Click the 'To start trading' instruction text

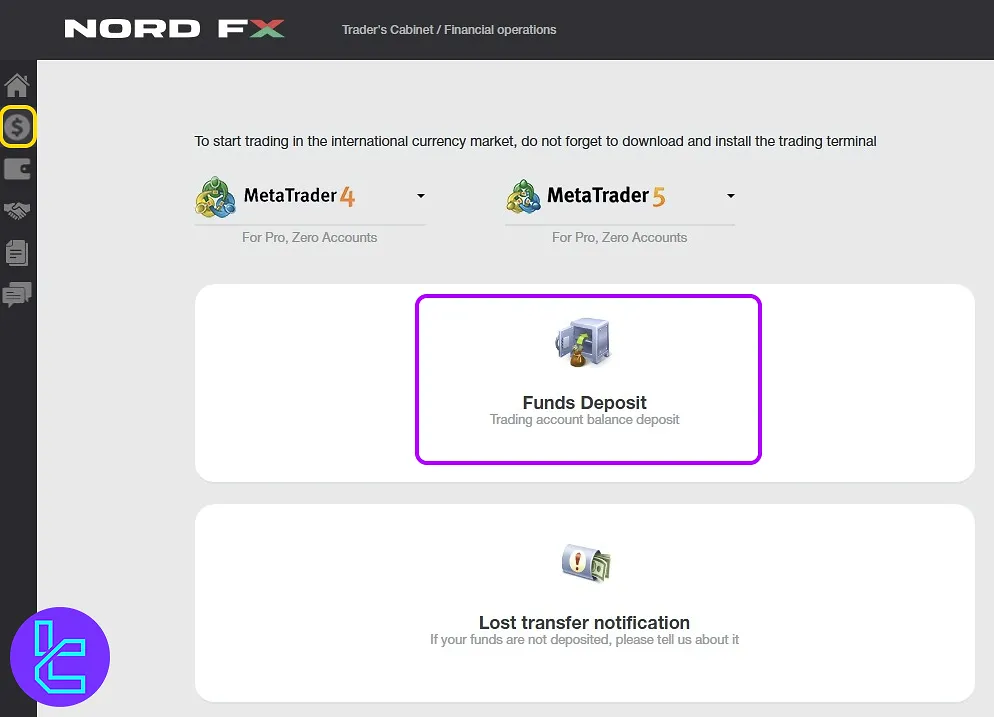(535, 141)
